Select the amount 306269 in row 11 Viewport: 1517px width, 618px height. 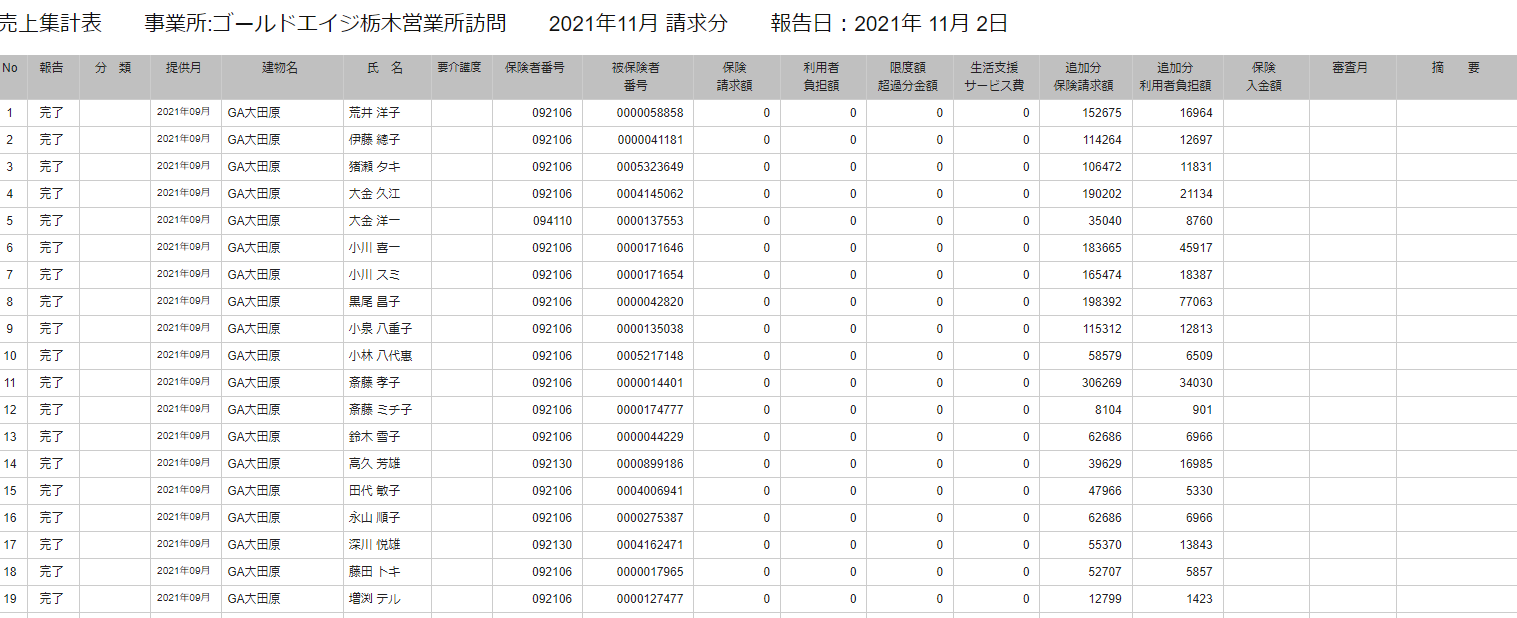pos(1102,383)
